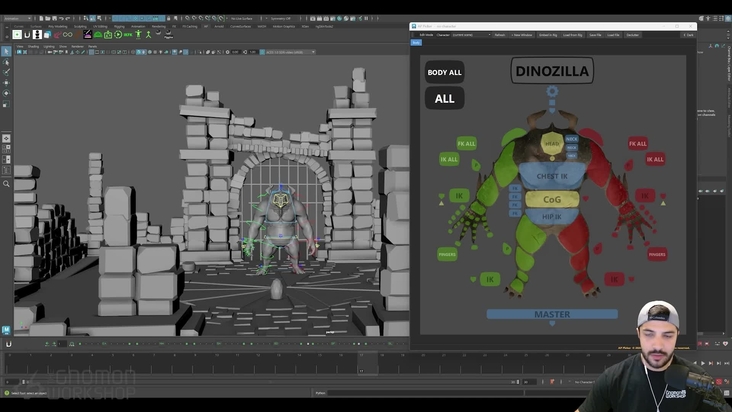Click the green IK ALL button
Screen dimensions: 732x412
449,159
